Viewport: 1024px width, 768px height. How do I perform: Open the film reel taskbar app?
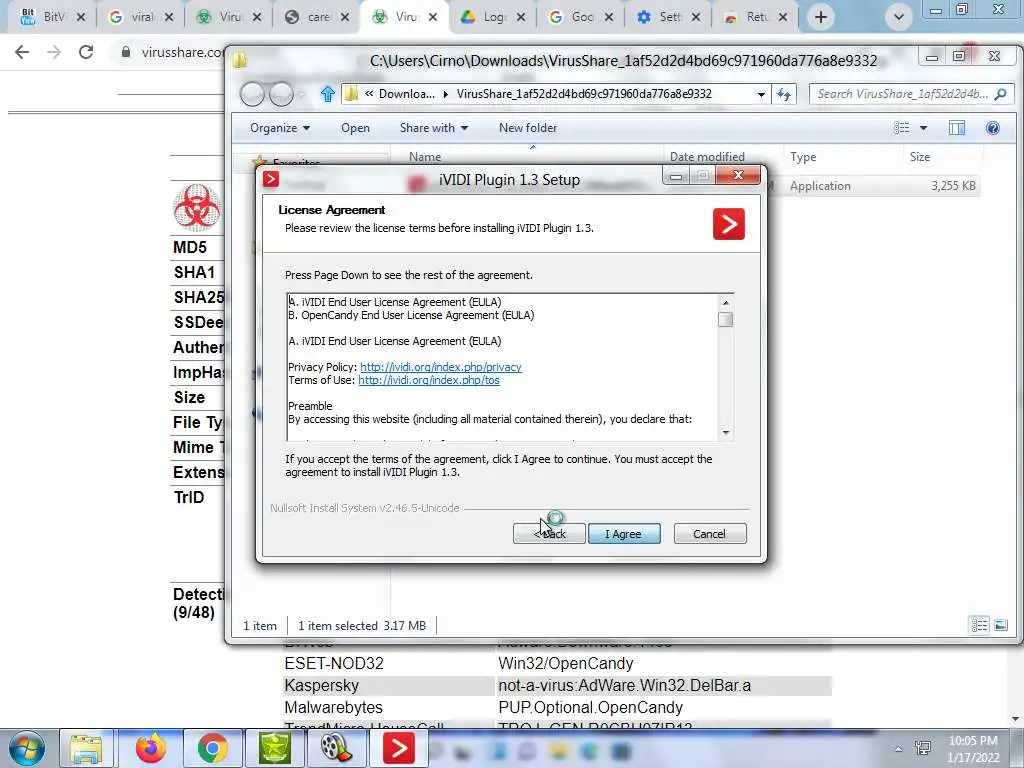click(336, 748)
